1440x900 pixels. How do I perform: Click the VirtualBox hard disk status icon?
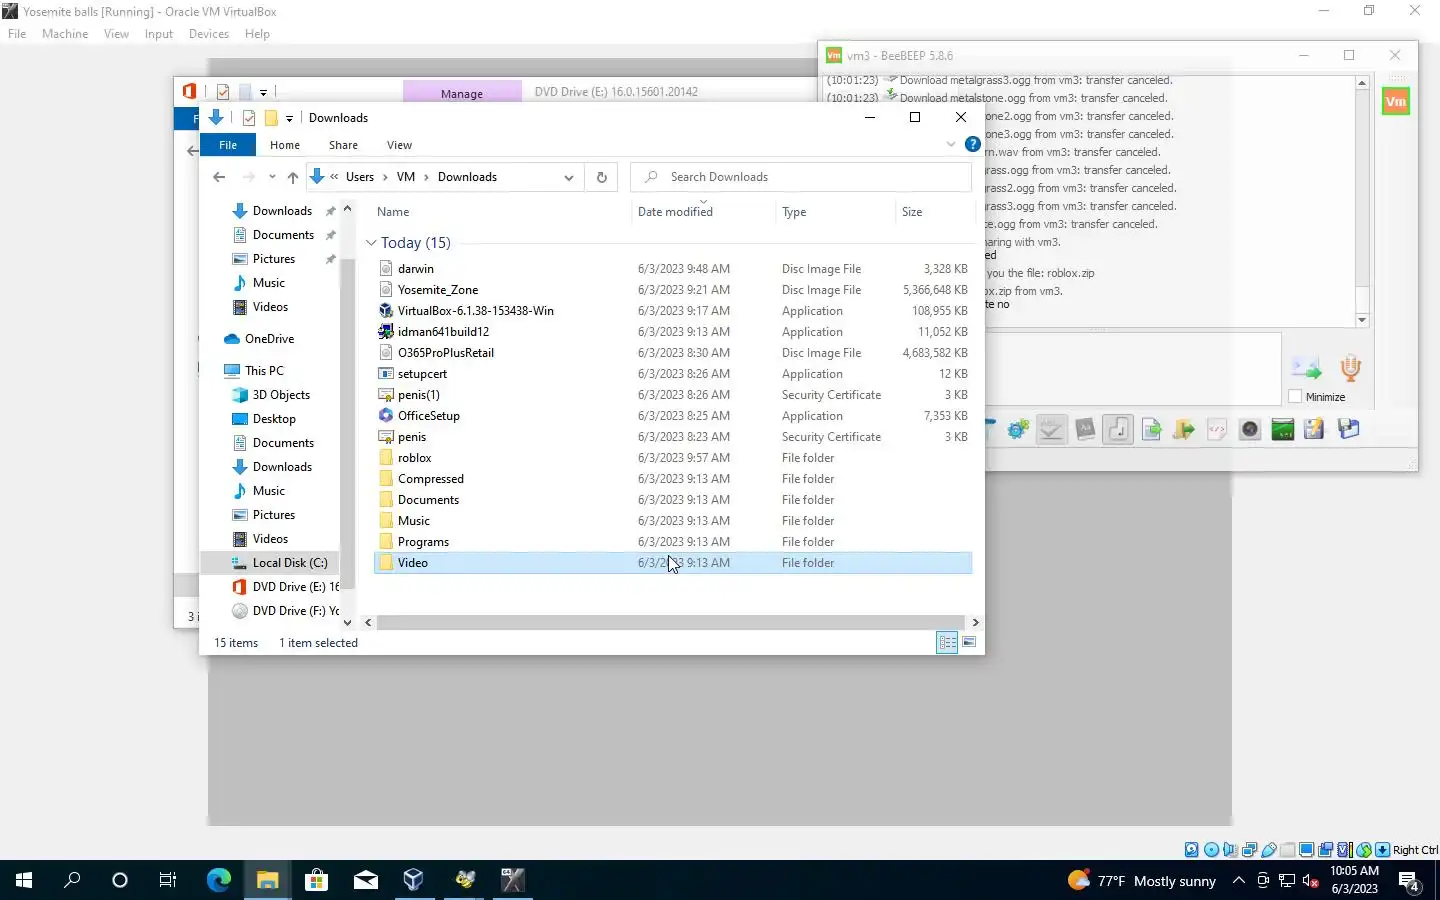[x=1192, y=850]
